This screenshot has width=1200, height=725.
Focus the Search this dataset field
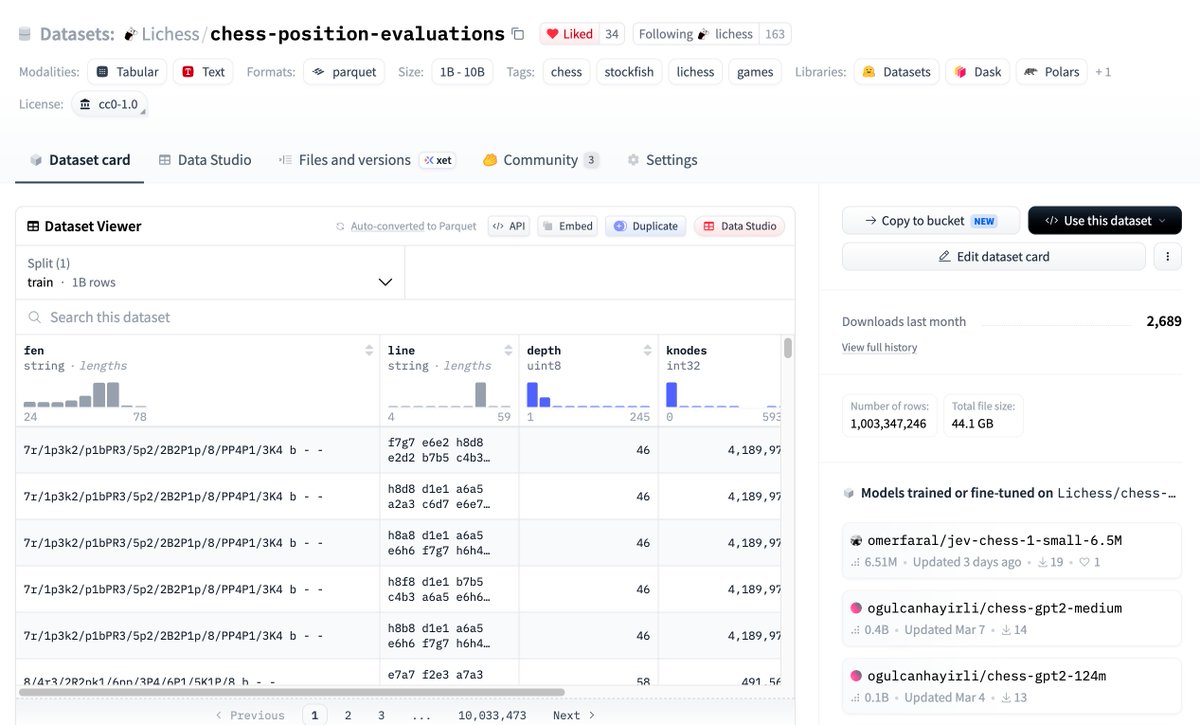tap(405, 317)
